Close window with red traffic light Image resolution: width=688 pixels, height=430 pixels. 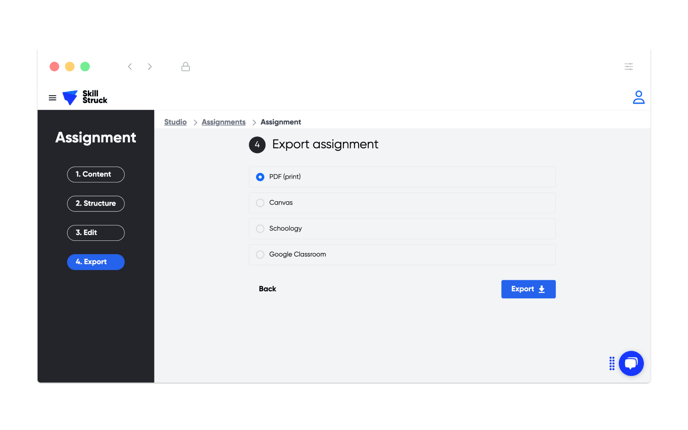54,67
